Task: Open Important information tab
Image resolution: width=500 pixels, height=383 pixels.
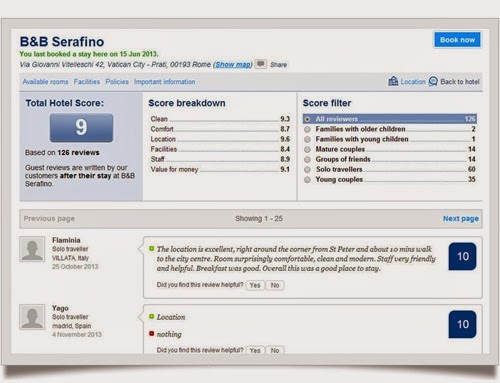Action: (x=165, y=82)
